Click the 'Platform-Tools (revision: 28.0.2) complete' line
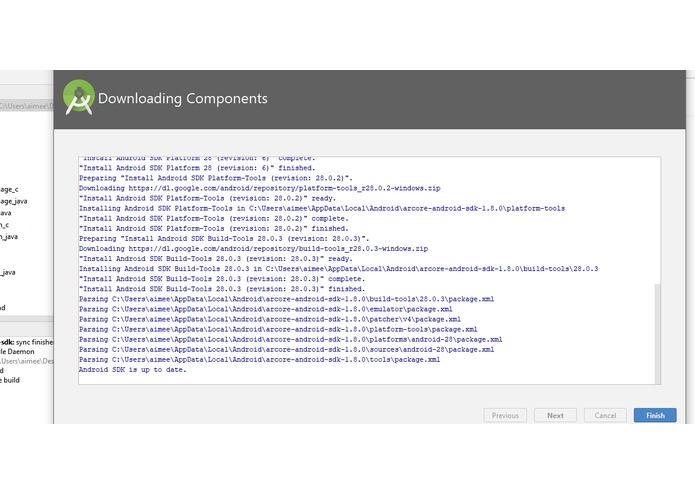 [x=214, y=218]
